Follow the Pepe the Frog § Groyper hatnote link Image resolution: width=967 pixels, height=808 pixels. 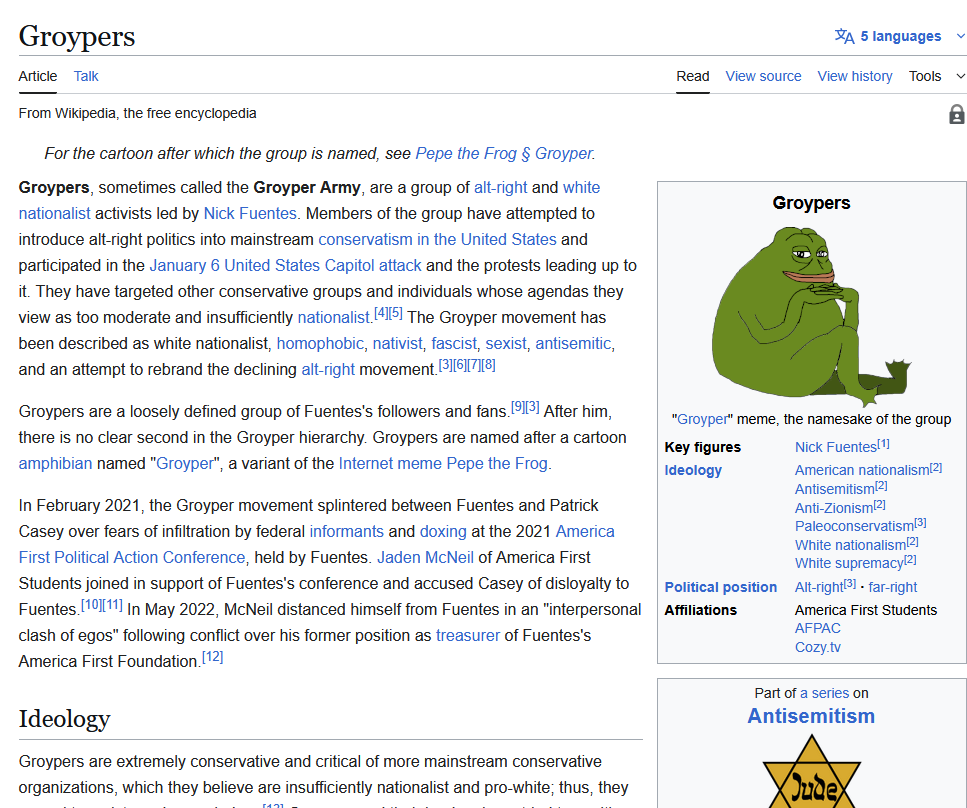tap(504, 154)
